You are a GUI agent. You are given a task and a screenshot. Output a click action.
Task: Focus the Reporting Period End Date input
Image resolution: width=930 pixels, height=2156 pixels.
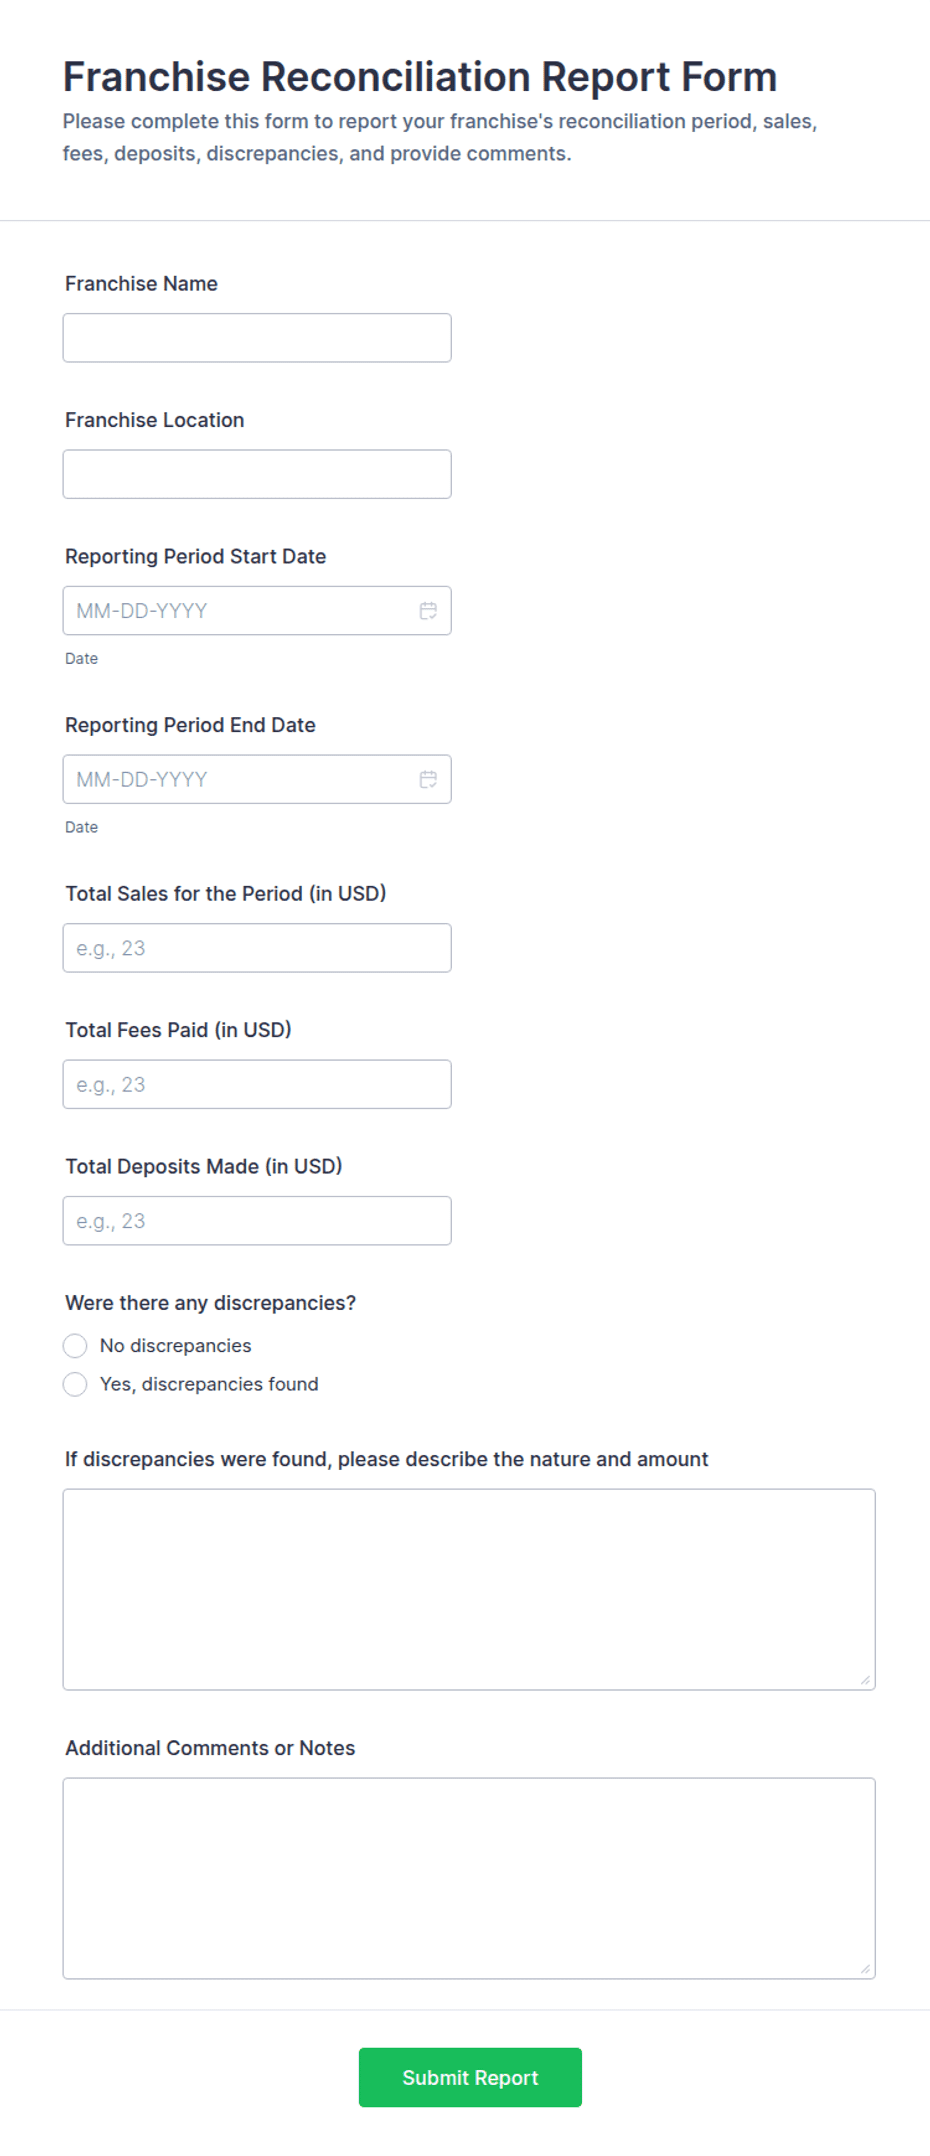(230, 779)
